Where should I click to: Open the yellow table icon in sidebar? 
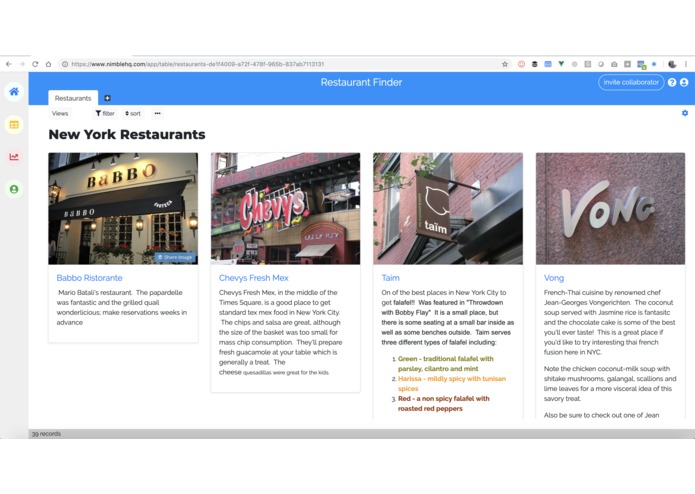coord(14,125)
